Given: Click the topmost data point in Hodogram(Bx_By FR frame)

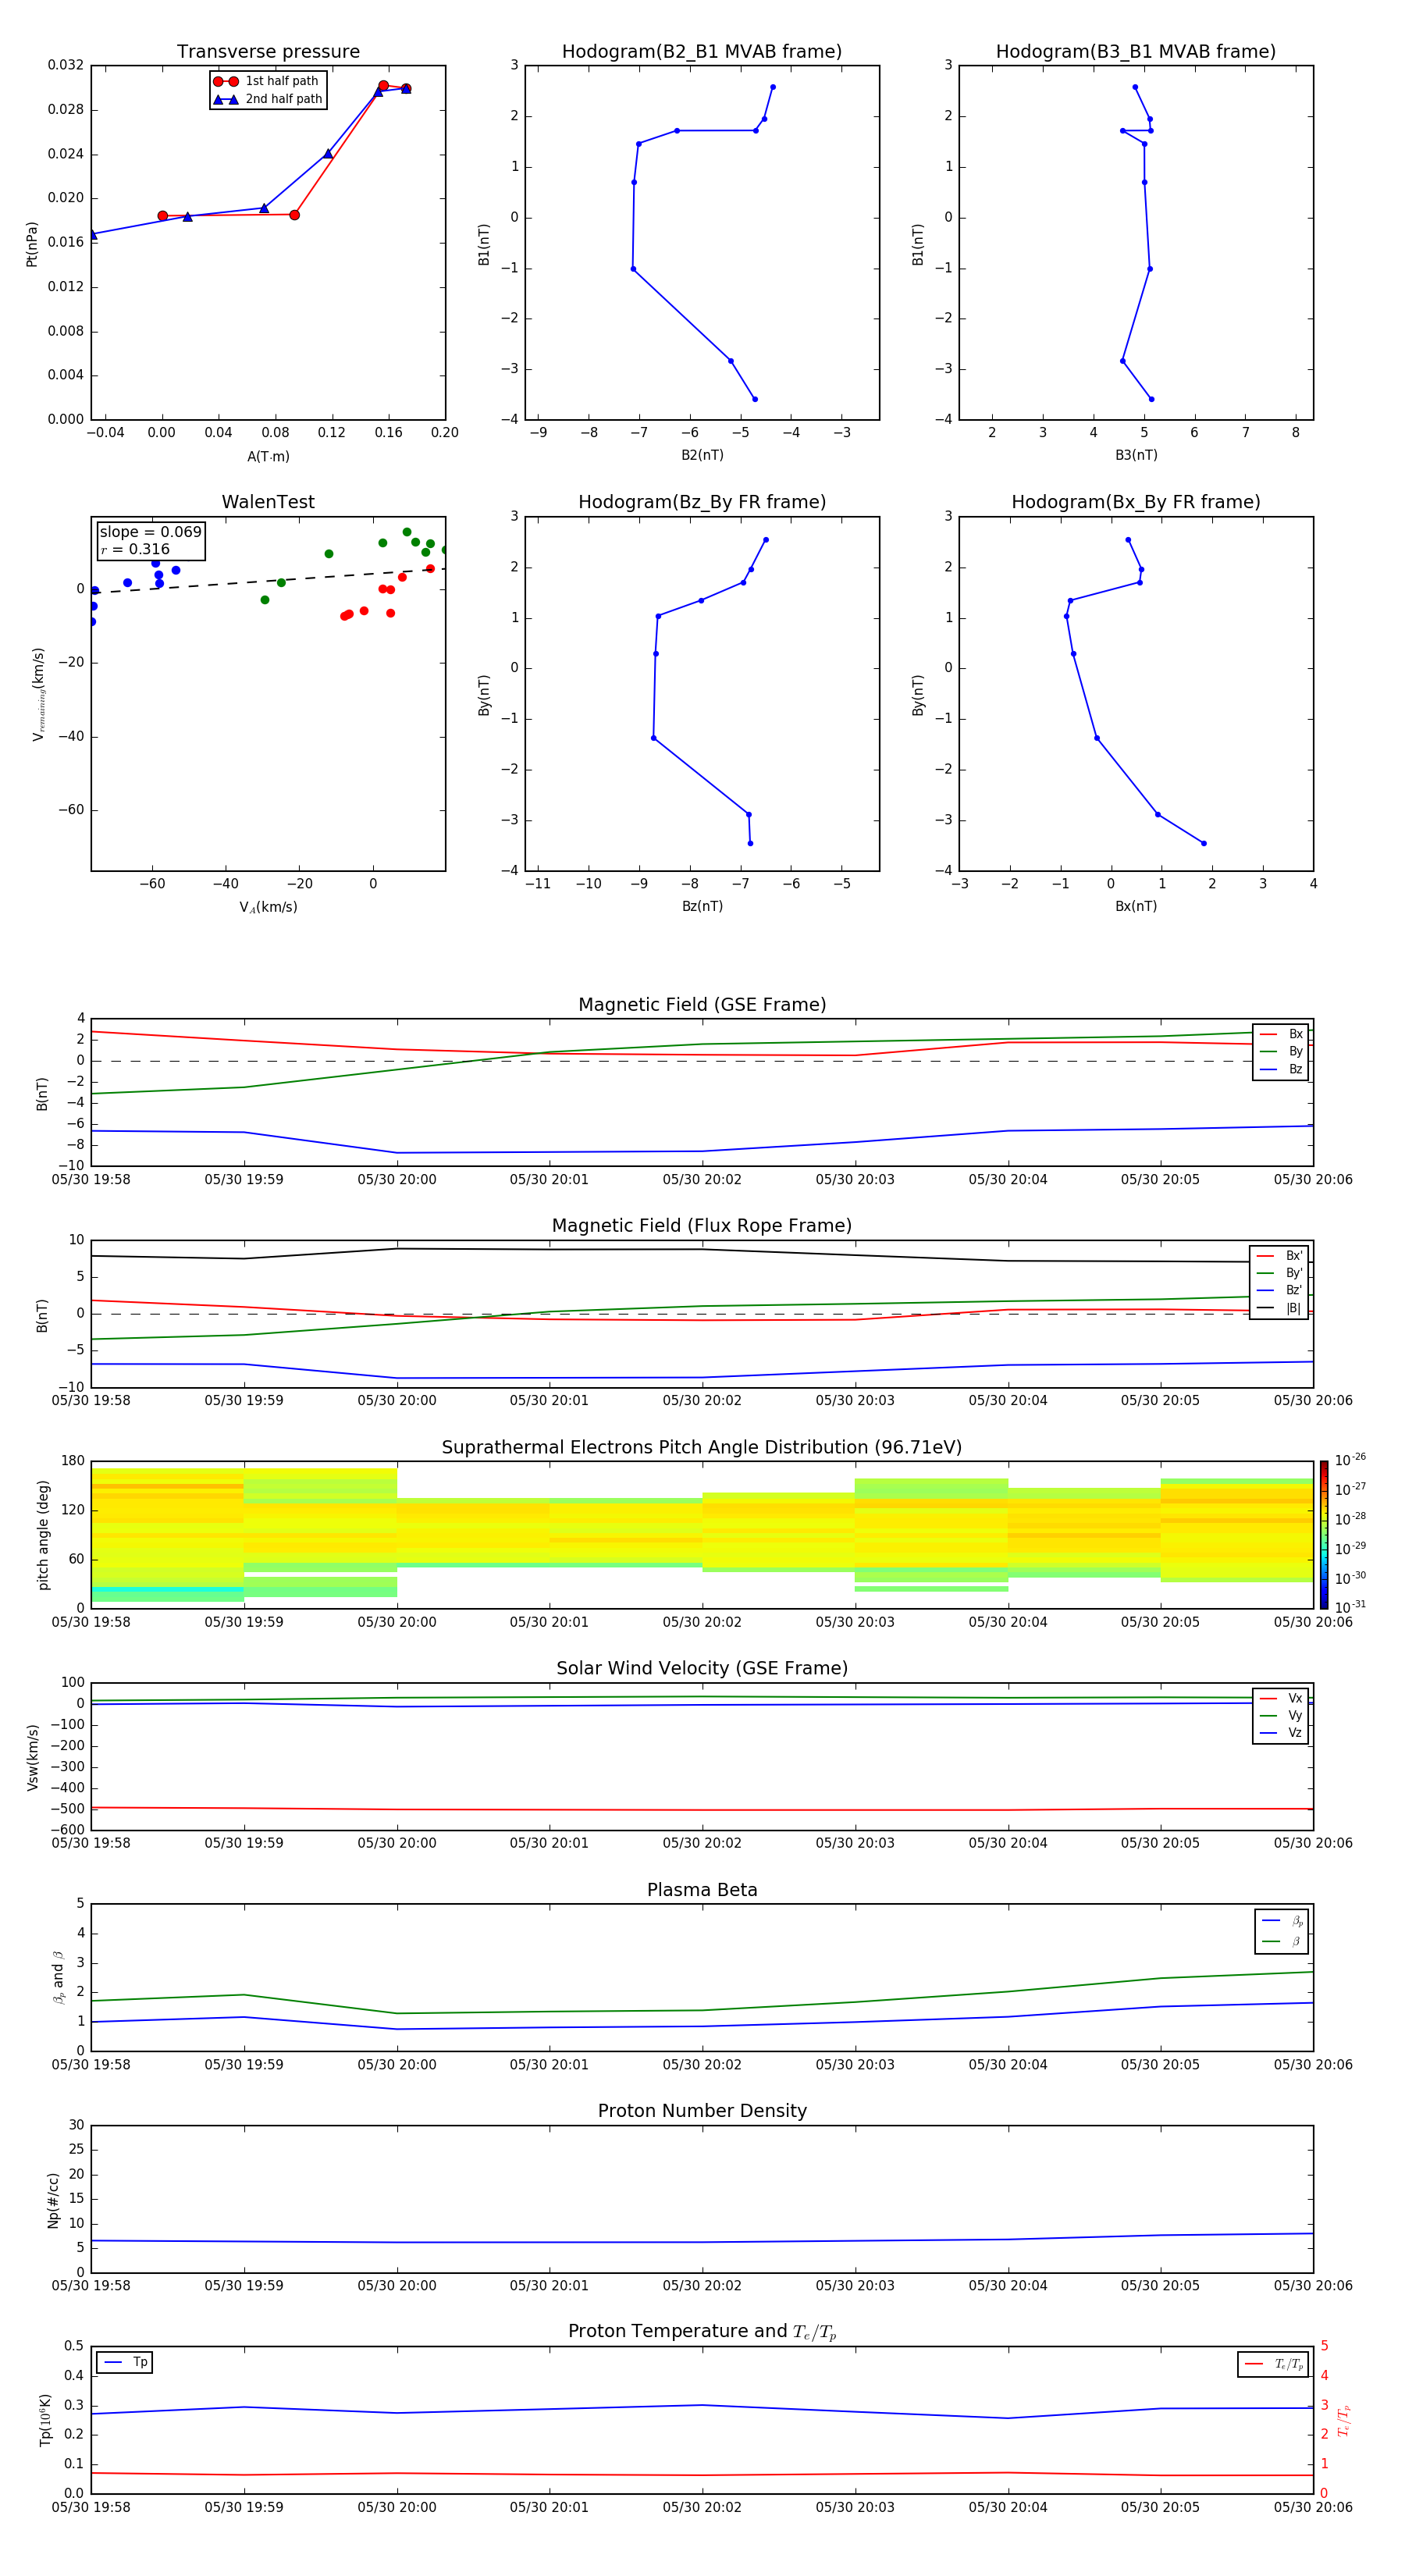Looking at the screenshot, I should coord(1128,540).
